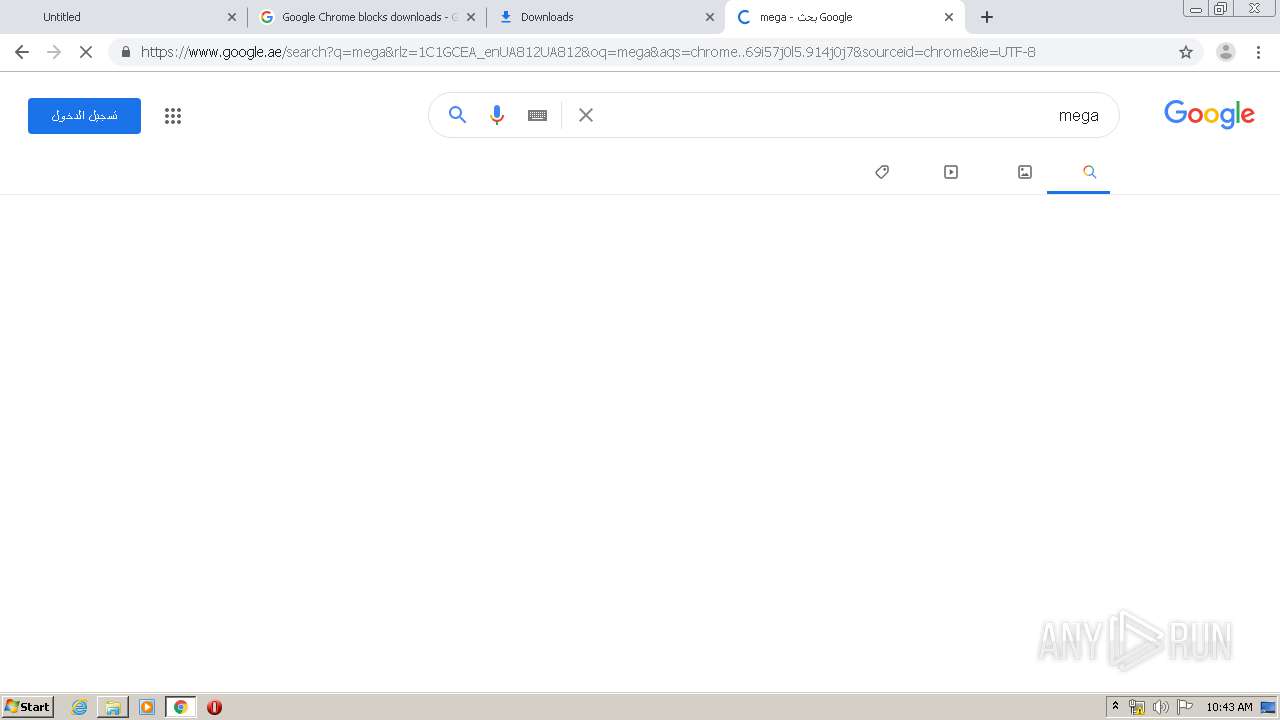Clear the search query with X
1280x720 pixels.
tap(586, 115)
